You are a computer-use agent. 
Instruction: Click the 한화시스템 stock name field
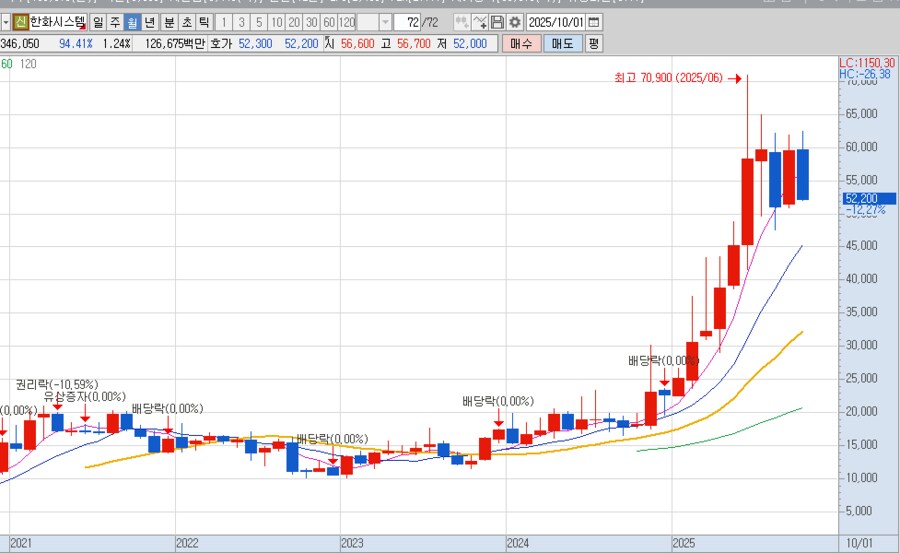55,22
